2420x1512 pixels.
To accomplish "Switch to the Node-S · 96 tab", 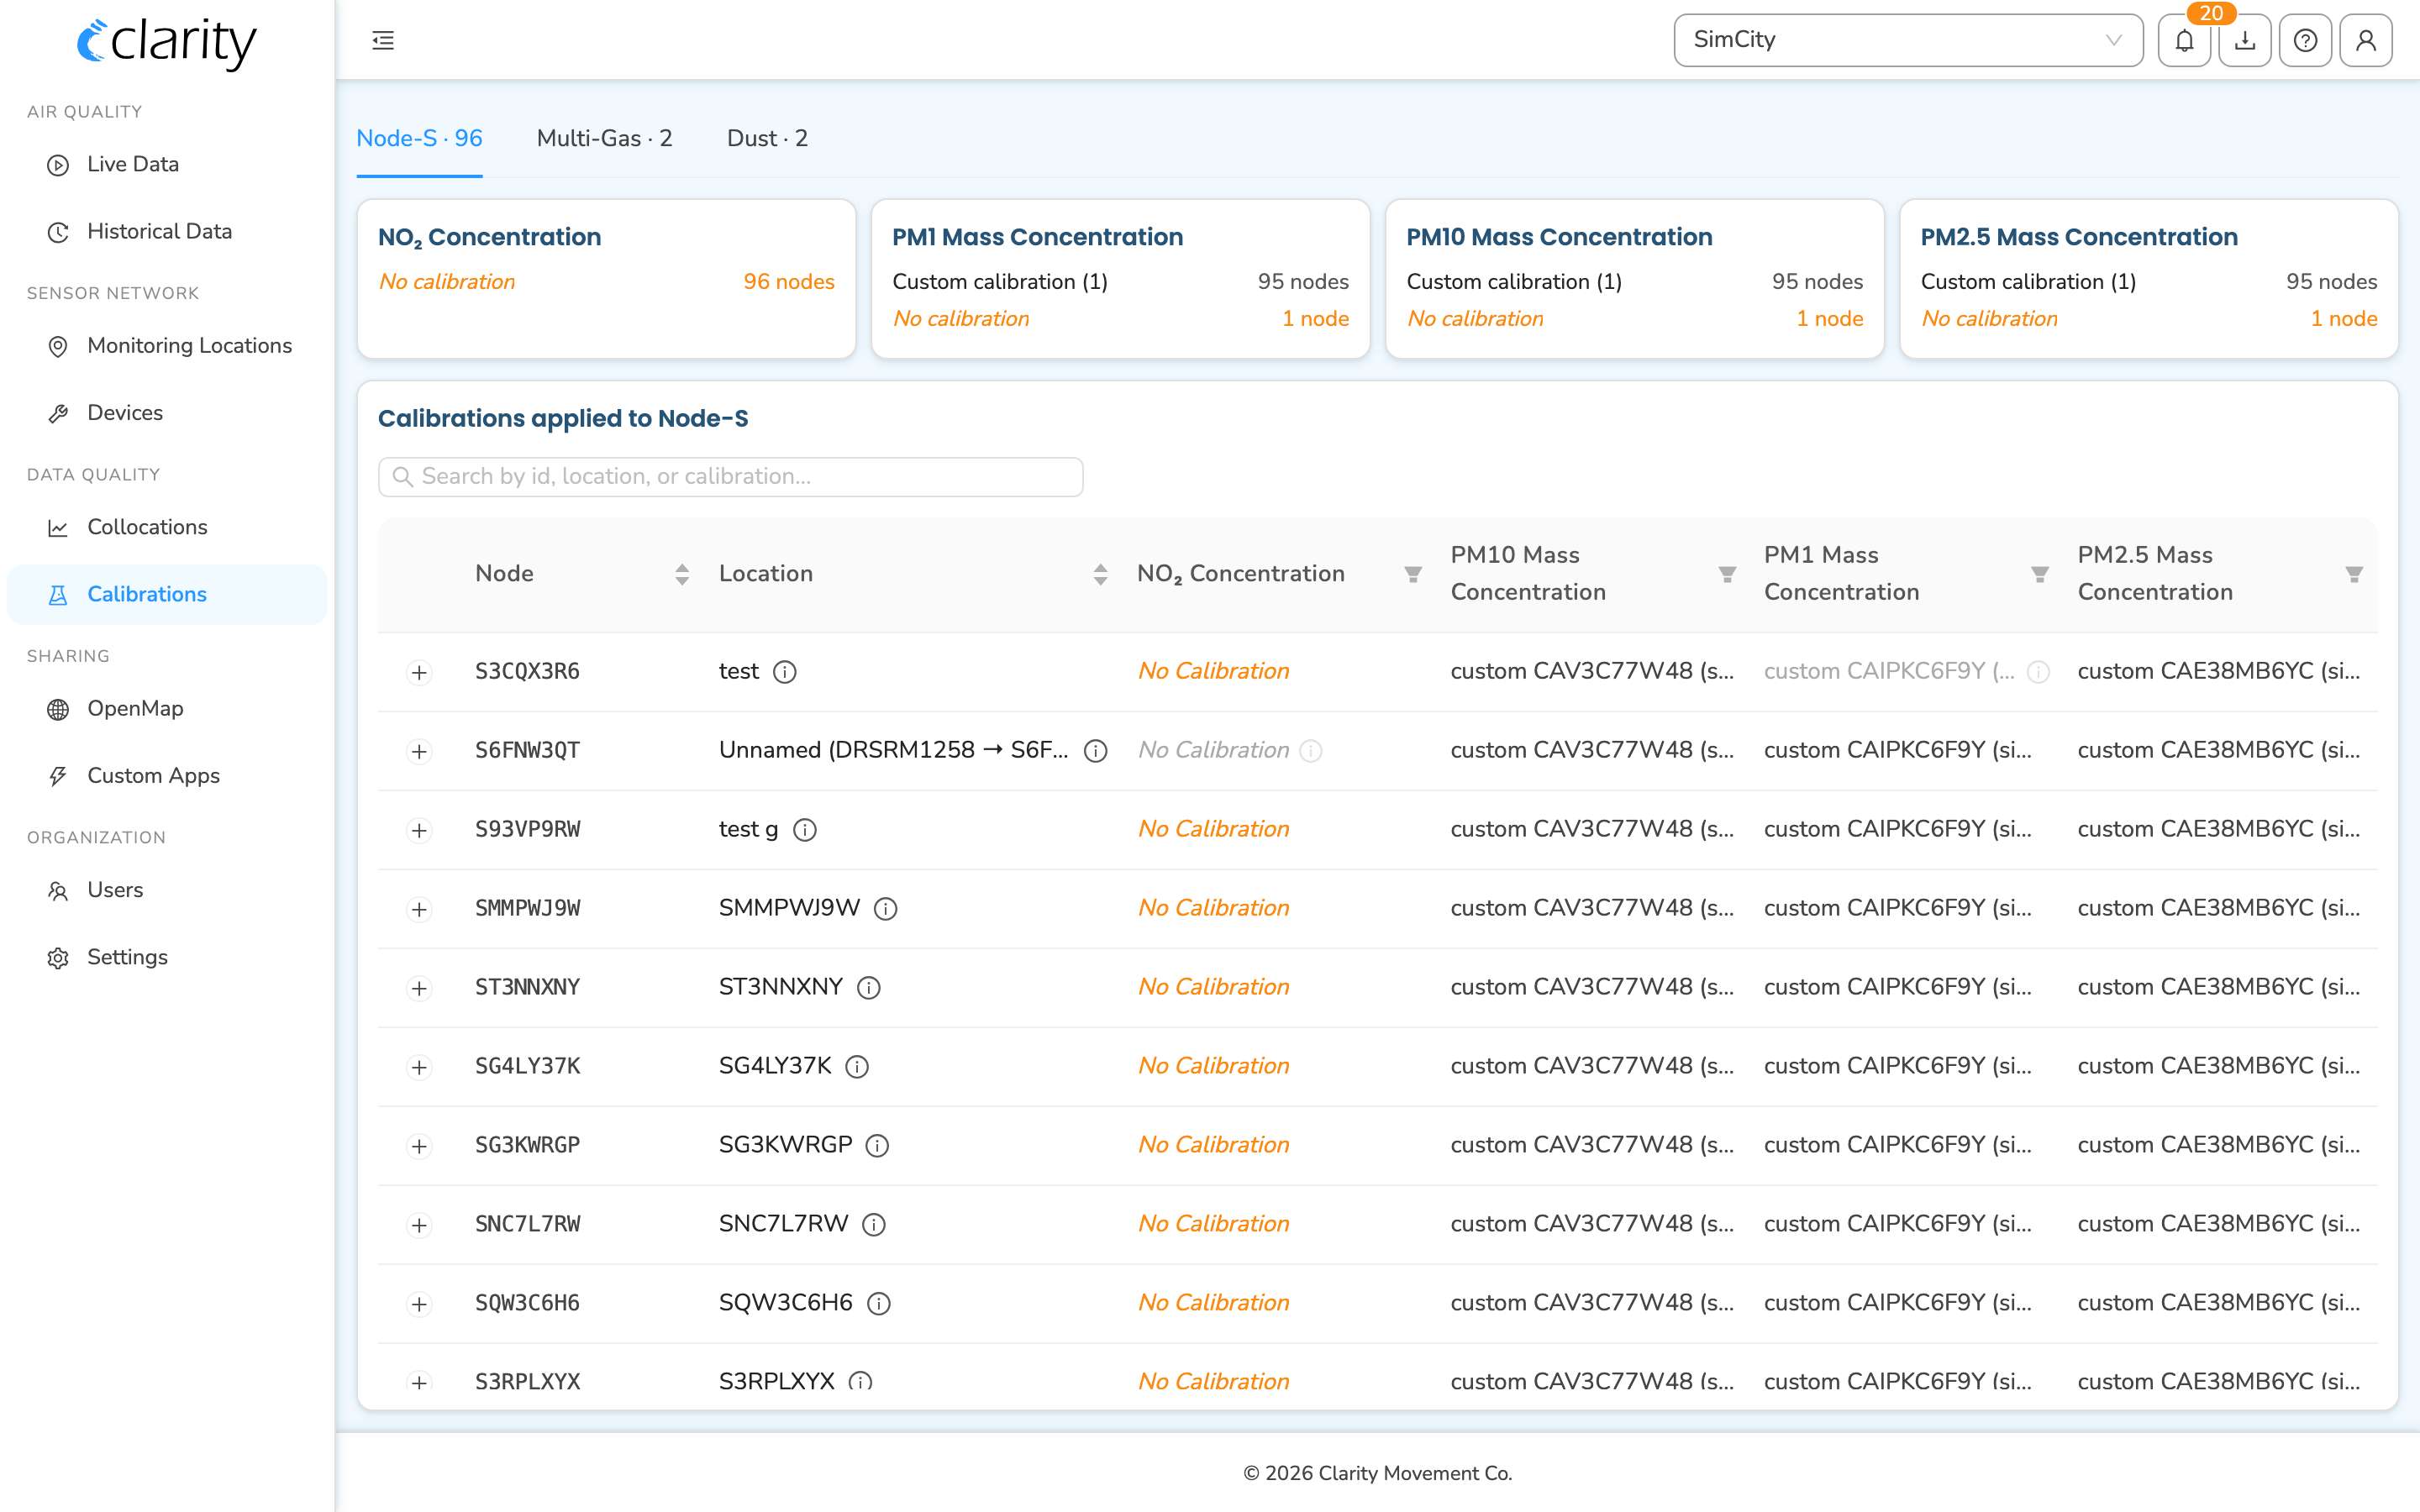I will click(x=419, y=138).
